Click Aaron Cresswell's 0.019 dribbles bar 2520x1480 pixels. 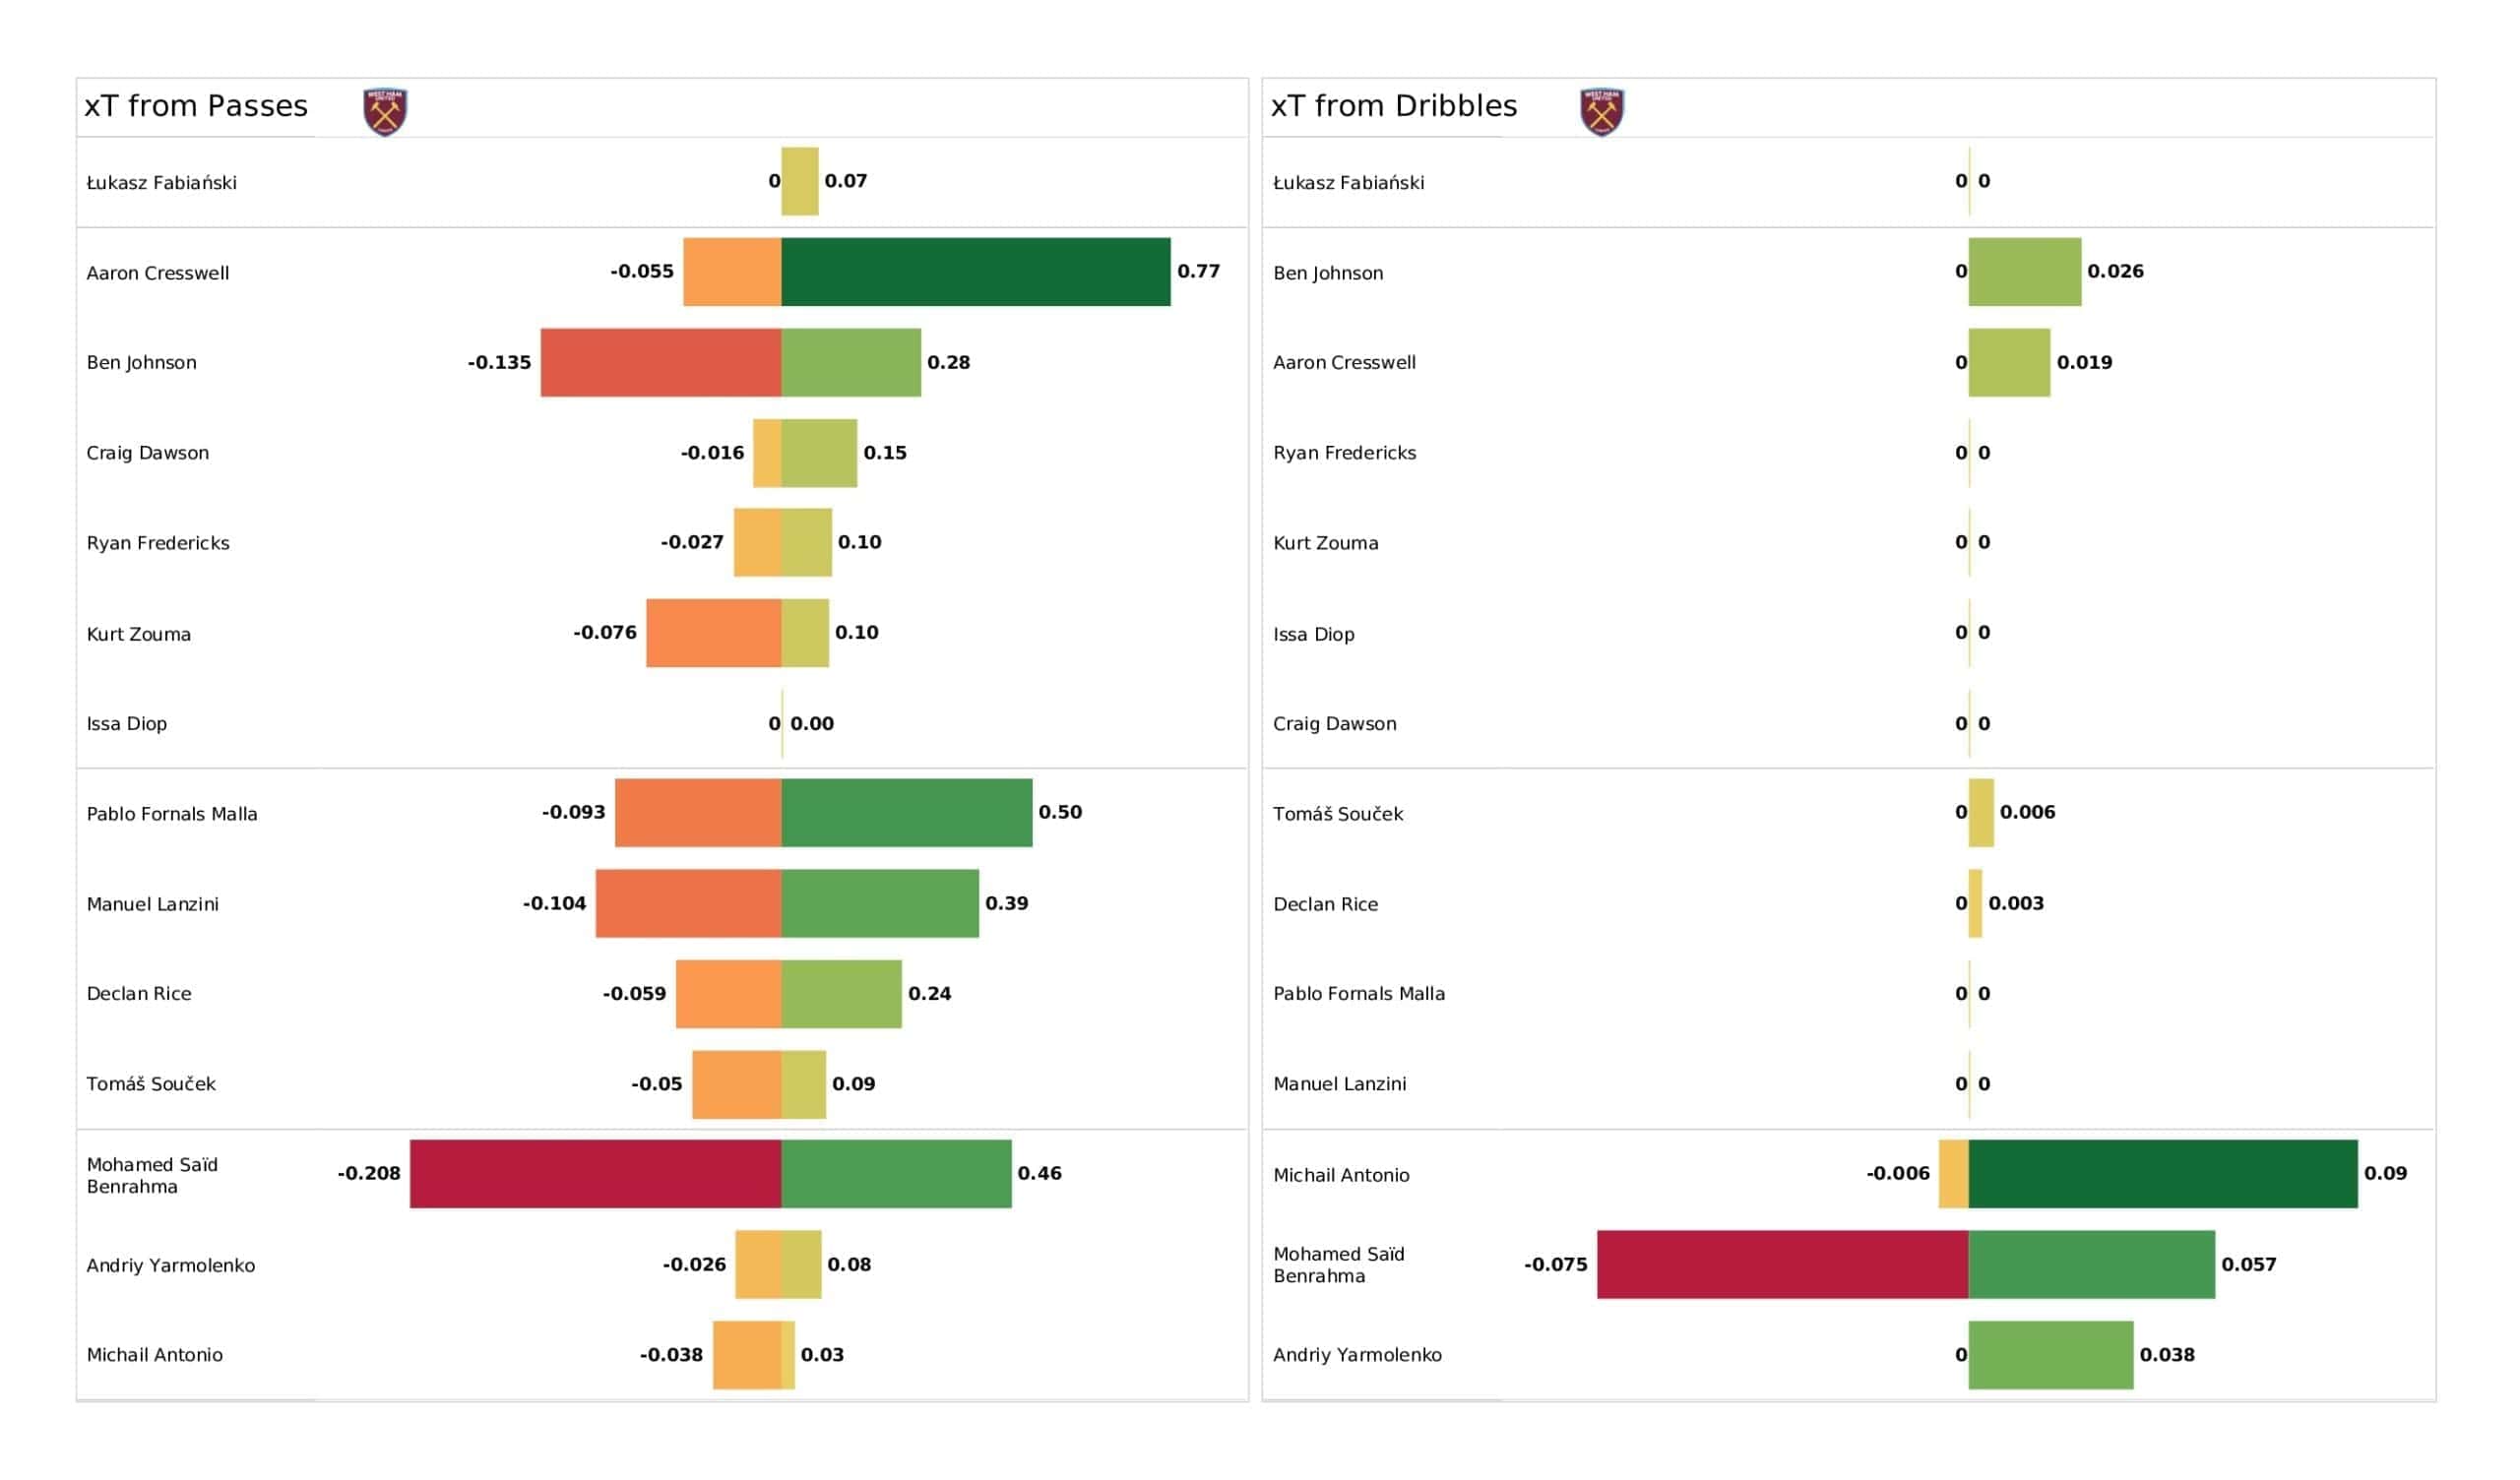[2009, 362]
